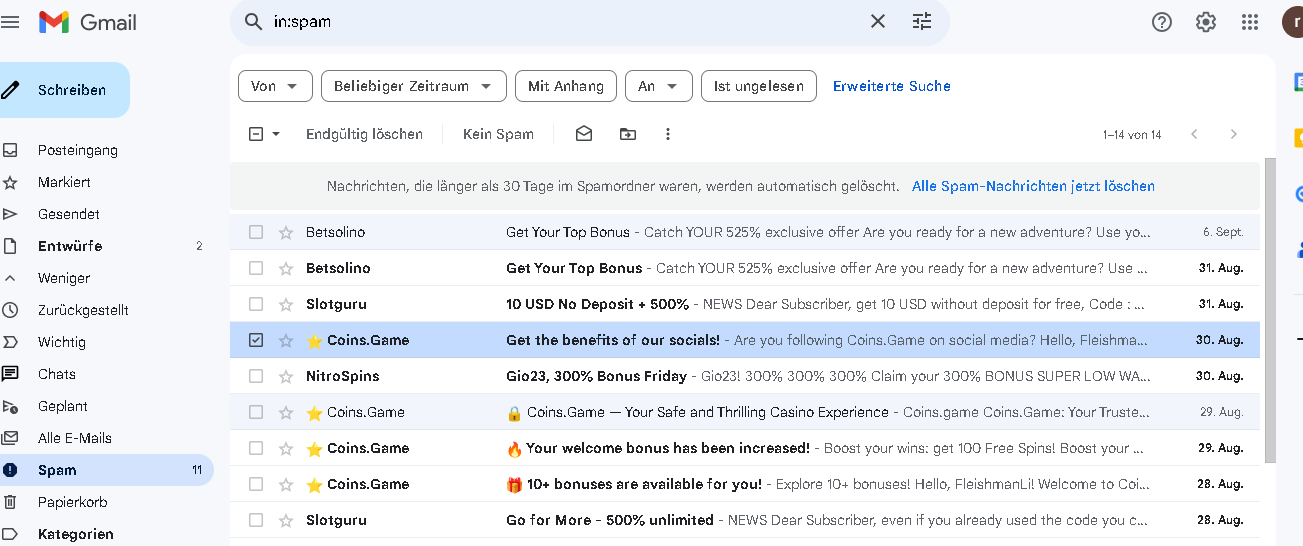The width and height of the screenshot is (1303, 546).
Task: Open the Papierkorb folder
Action: point(72,502)
